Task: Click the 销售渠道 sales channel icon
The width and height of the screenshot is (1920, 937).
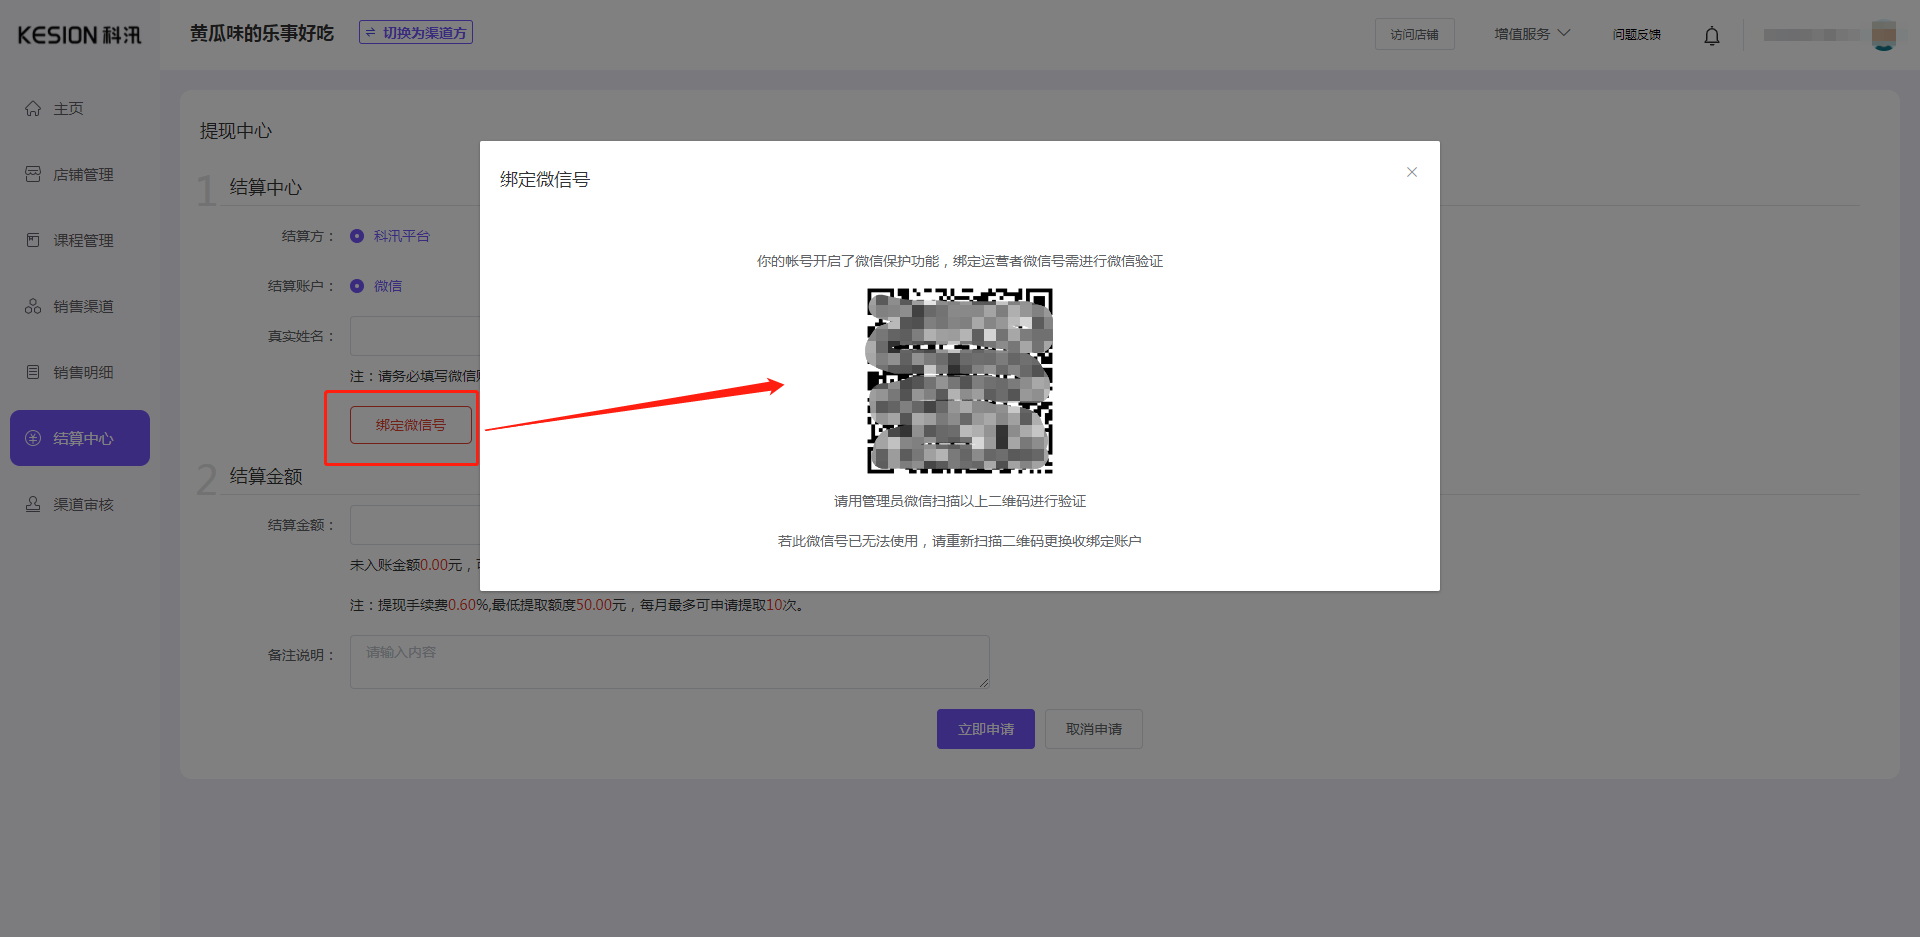Action: pyautogui.click(x=32, y=306)
